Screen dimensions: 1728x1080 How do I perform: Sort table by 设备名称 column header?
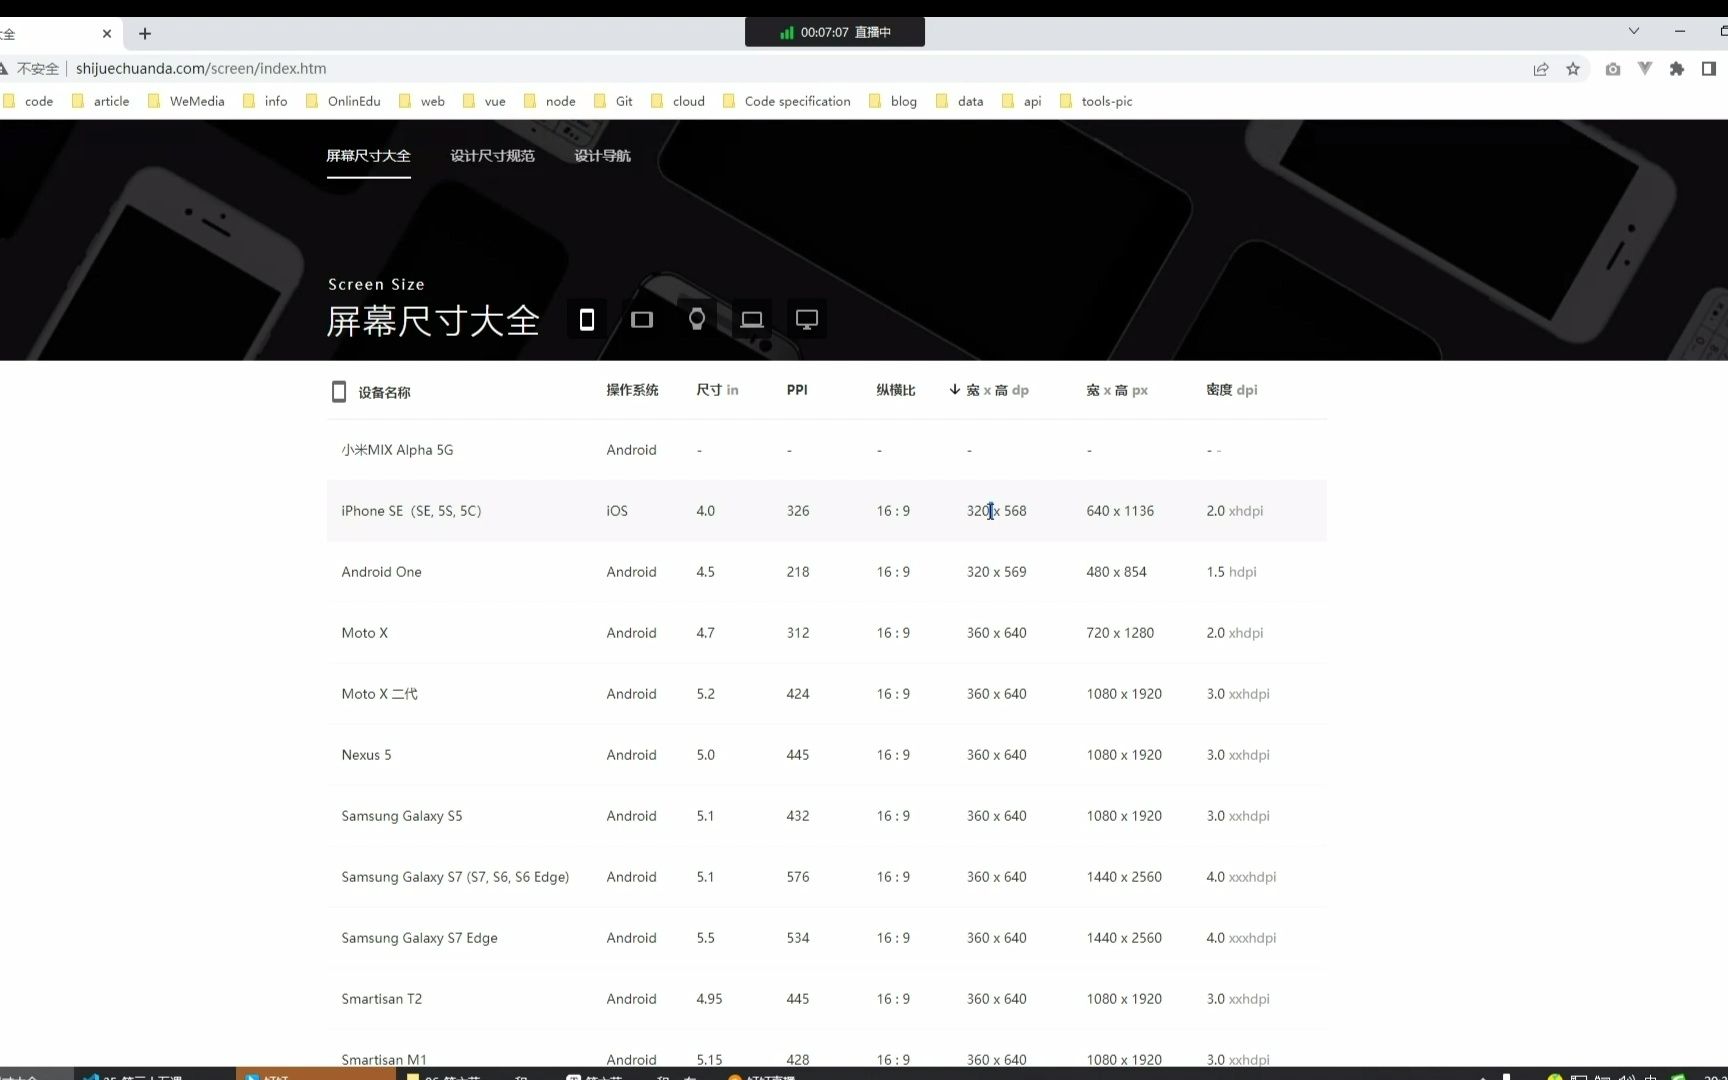click(x=384, y=392)
